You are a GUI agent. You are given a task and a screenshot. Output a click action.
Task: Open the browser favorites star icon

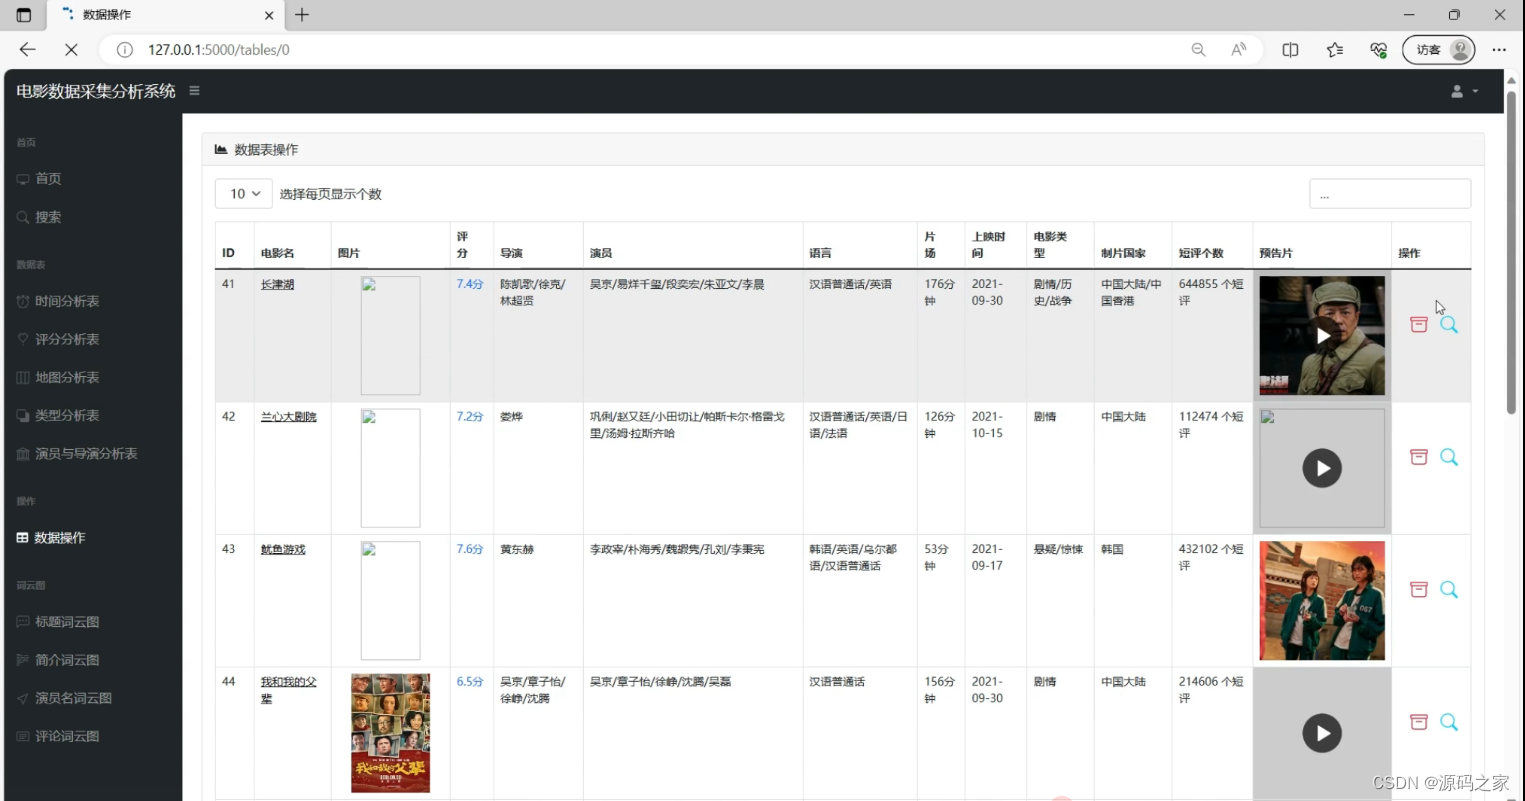pos(1334,50)
